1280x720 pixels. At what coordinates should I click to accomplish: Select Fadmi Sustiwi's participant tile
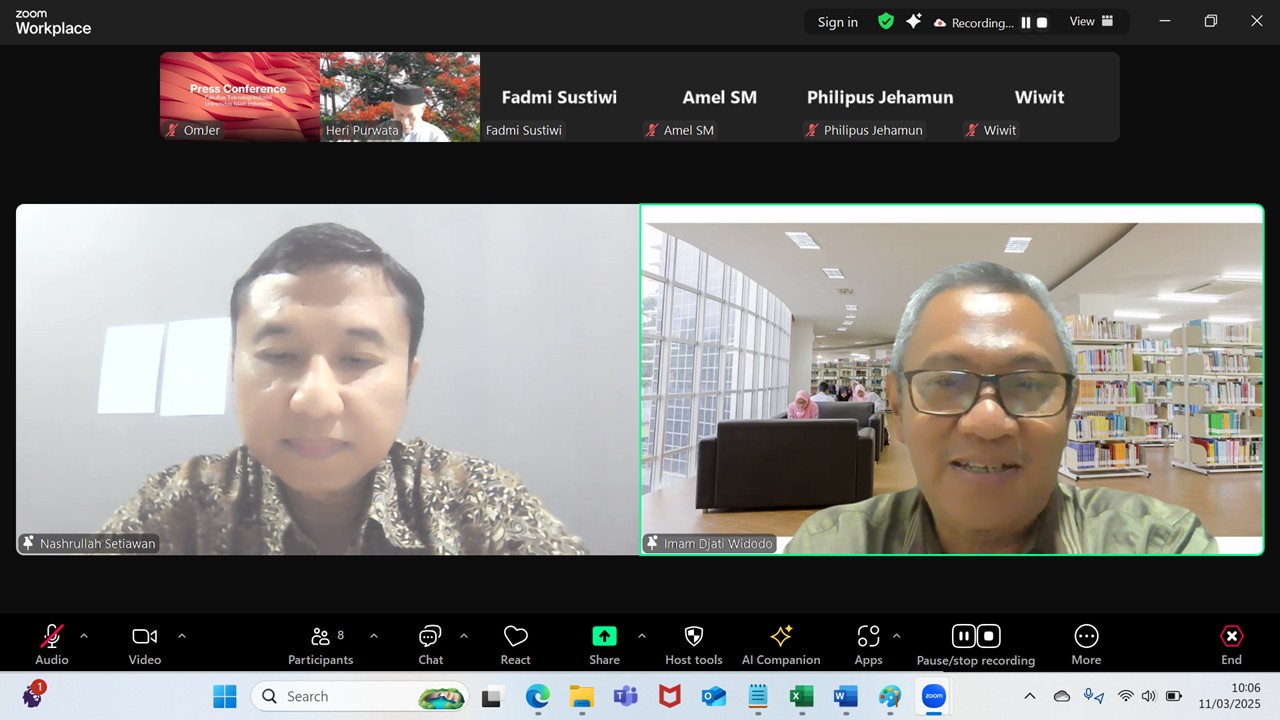pyautogui.click(x=560, y=97)
